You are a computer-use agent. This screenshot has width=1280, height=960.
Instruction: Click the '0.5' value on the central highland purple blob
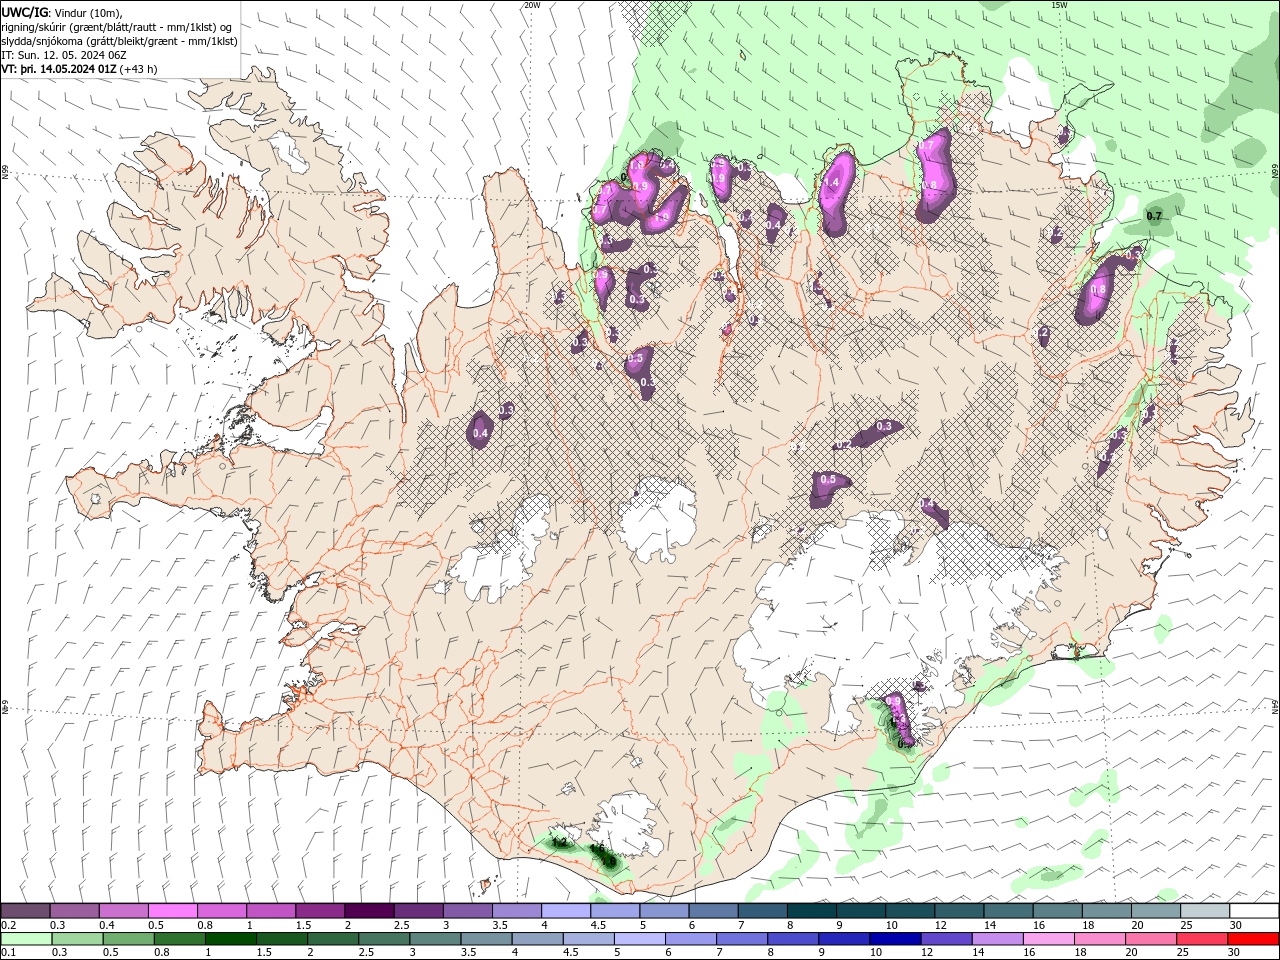pos(828,480)
